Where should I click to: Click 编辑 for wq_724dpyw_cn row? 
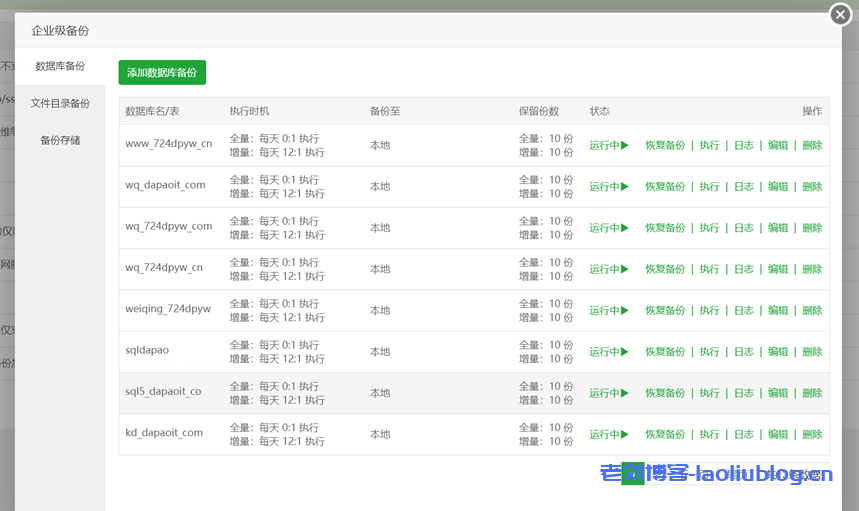778,269
